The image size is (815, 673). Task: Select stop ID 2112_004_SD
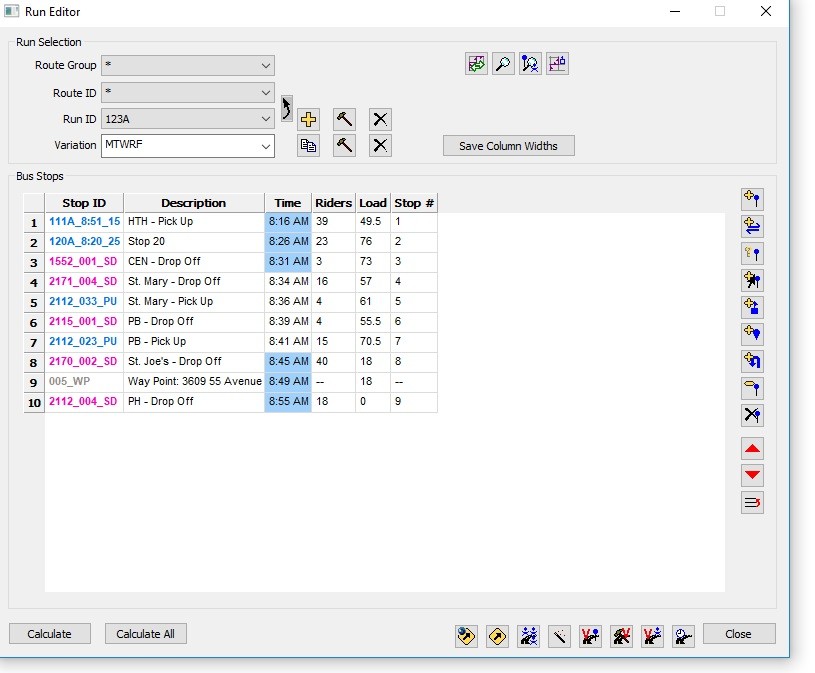pos(84,402)
